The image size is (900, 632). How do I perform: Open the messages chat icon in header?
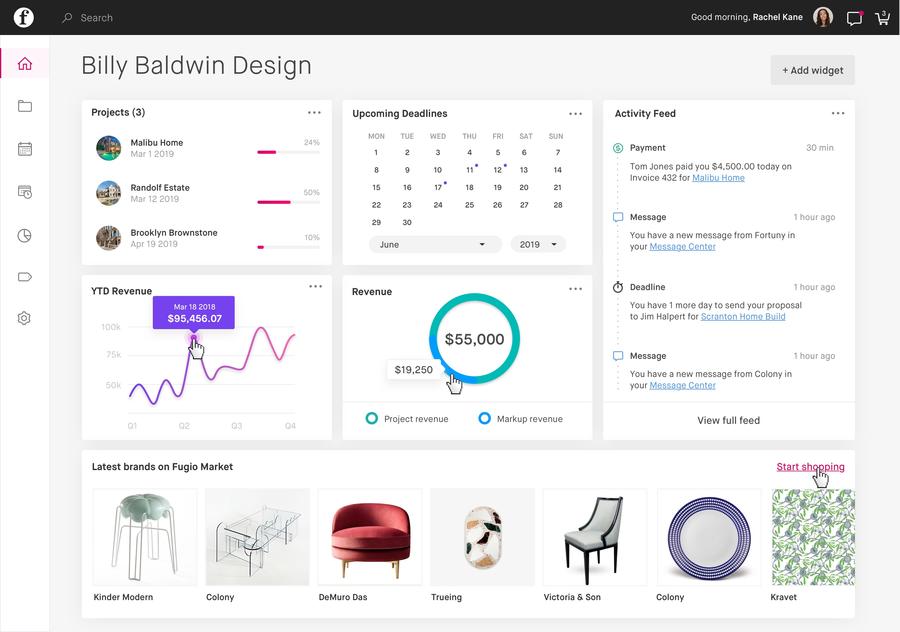point(854,18)
